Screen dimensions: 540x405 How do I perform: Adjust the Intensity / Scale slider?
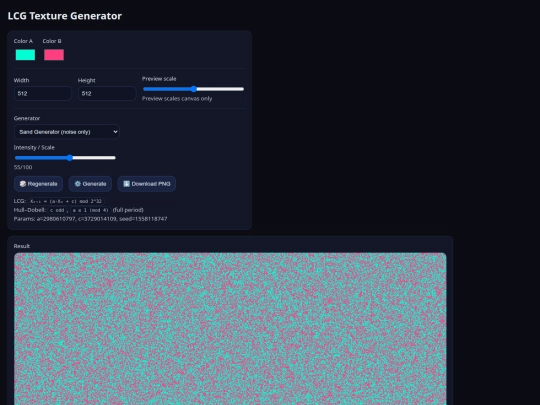pyautogui.click(x=65, y=158)
